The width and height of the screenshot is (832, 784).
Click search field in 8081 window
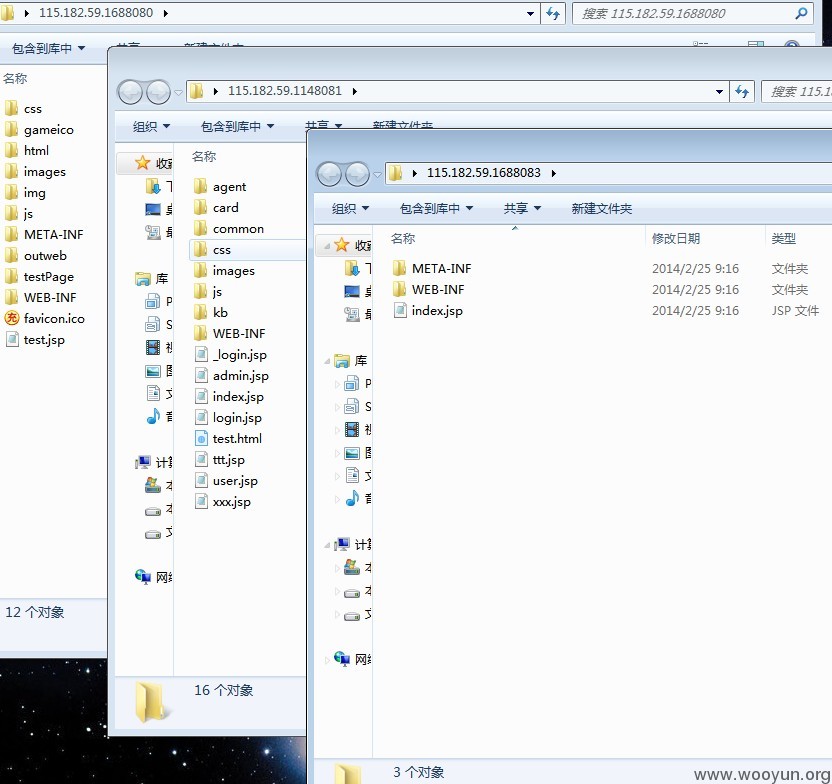point(797,92)
